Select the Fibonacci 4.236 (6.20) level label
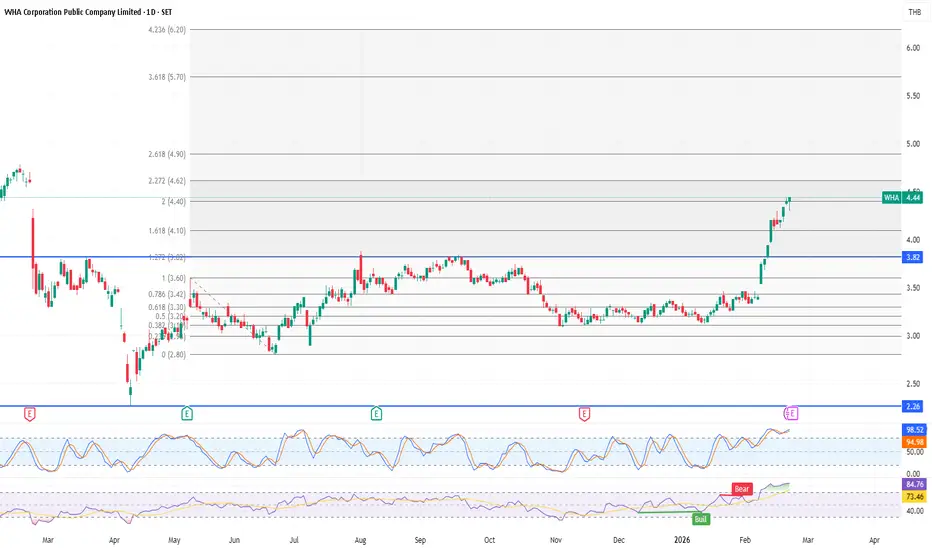 click(x=167, y=29)
